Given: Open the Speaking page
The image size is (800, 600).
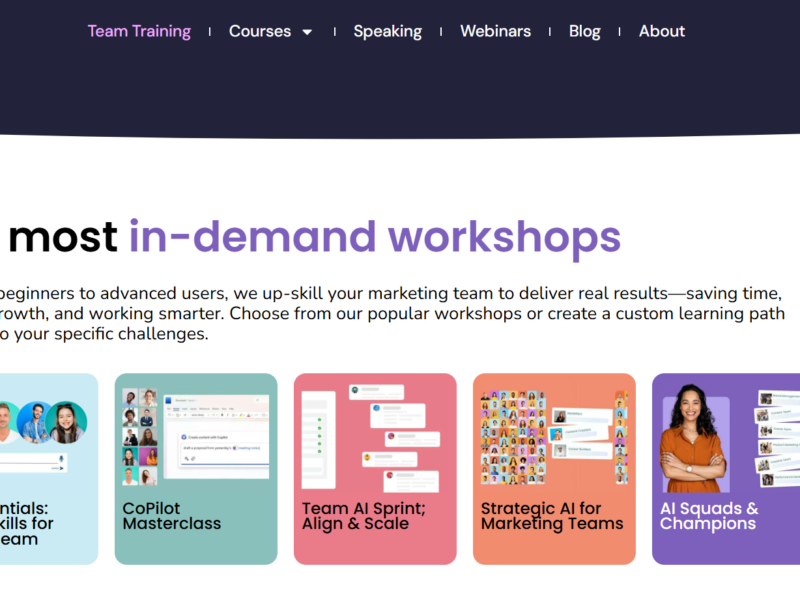Looking at the screenshot, I should pyautogui.click(x=388, y=31).
